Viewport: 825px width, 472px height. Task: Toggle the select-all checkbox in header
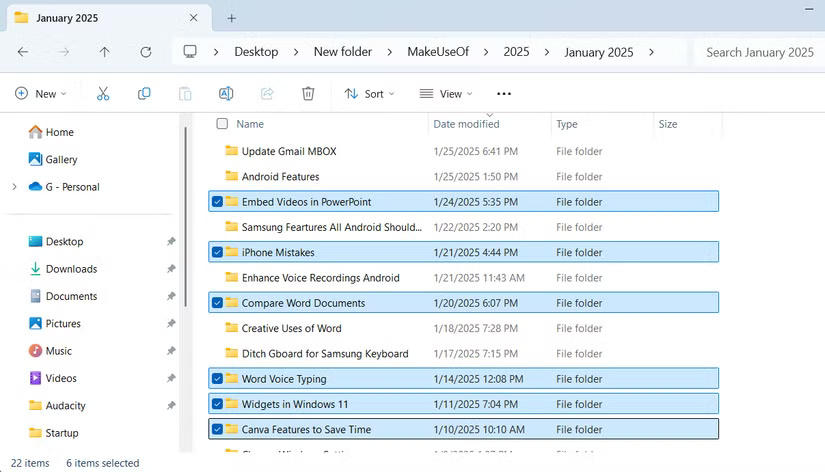tap(222, 124)
